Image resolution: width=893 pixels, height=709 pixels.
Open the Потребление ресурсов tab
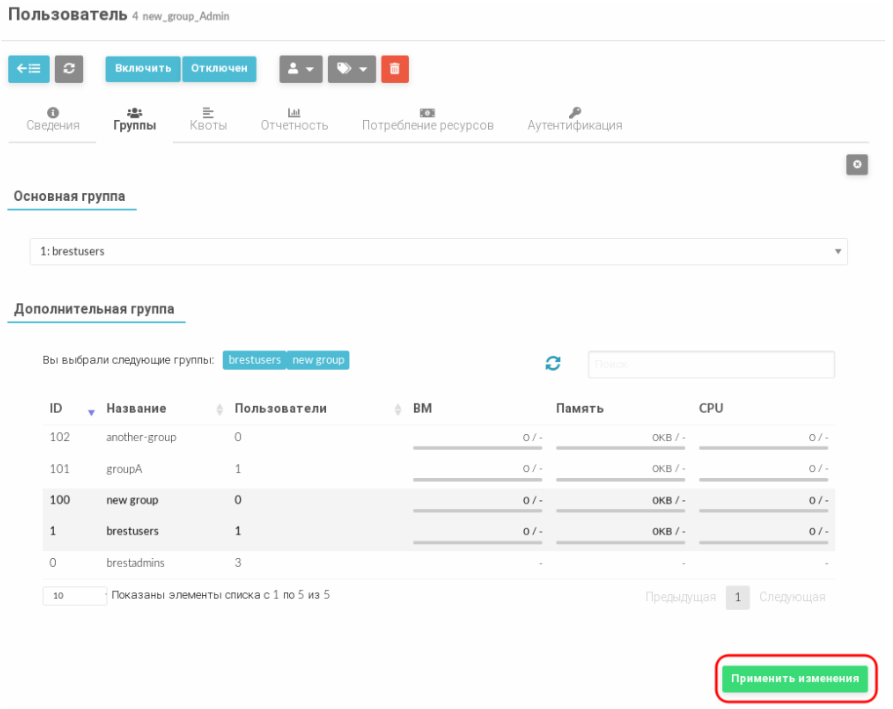(x=427, y=119)
